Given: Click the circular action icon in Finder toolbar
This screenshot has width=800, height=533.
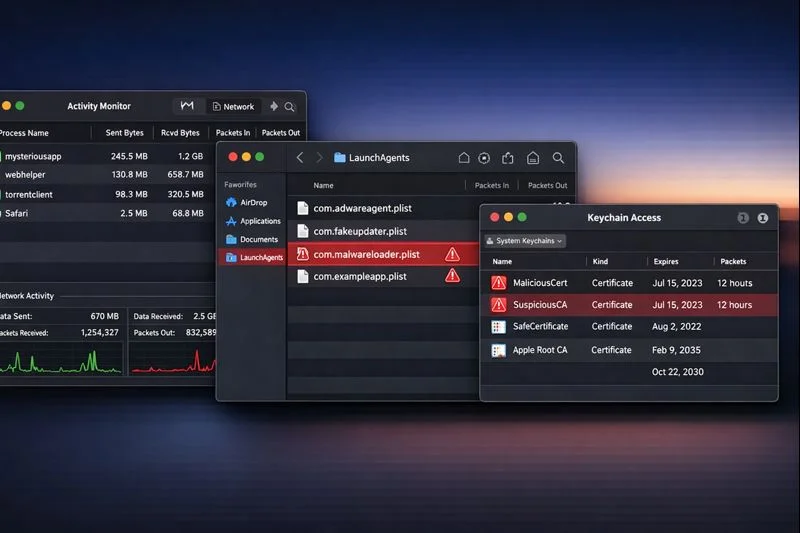Looking at the screenshot, I should pos(484,158).
